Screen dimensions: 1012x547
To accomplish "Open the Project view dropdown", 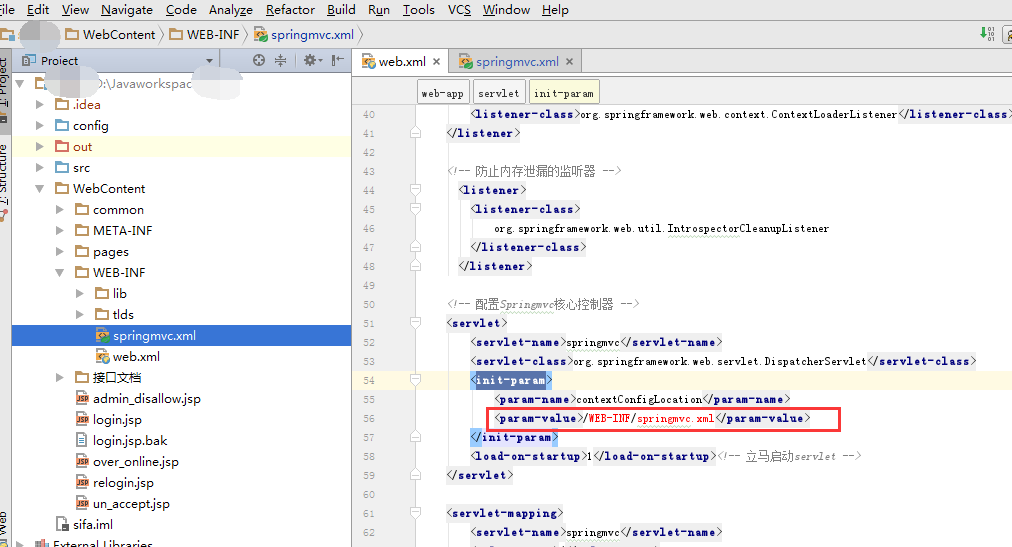I will (x=209, y=61).
